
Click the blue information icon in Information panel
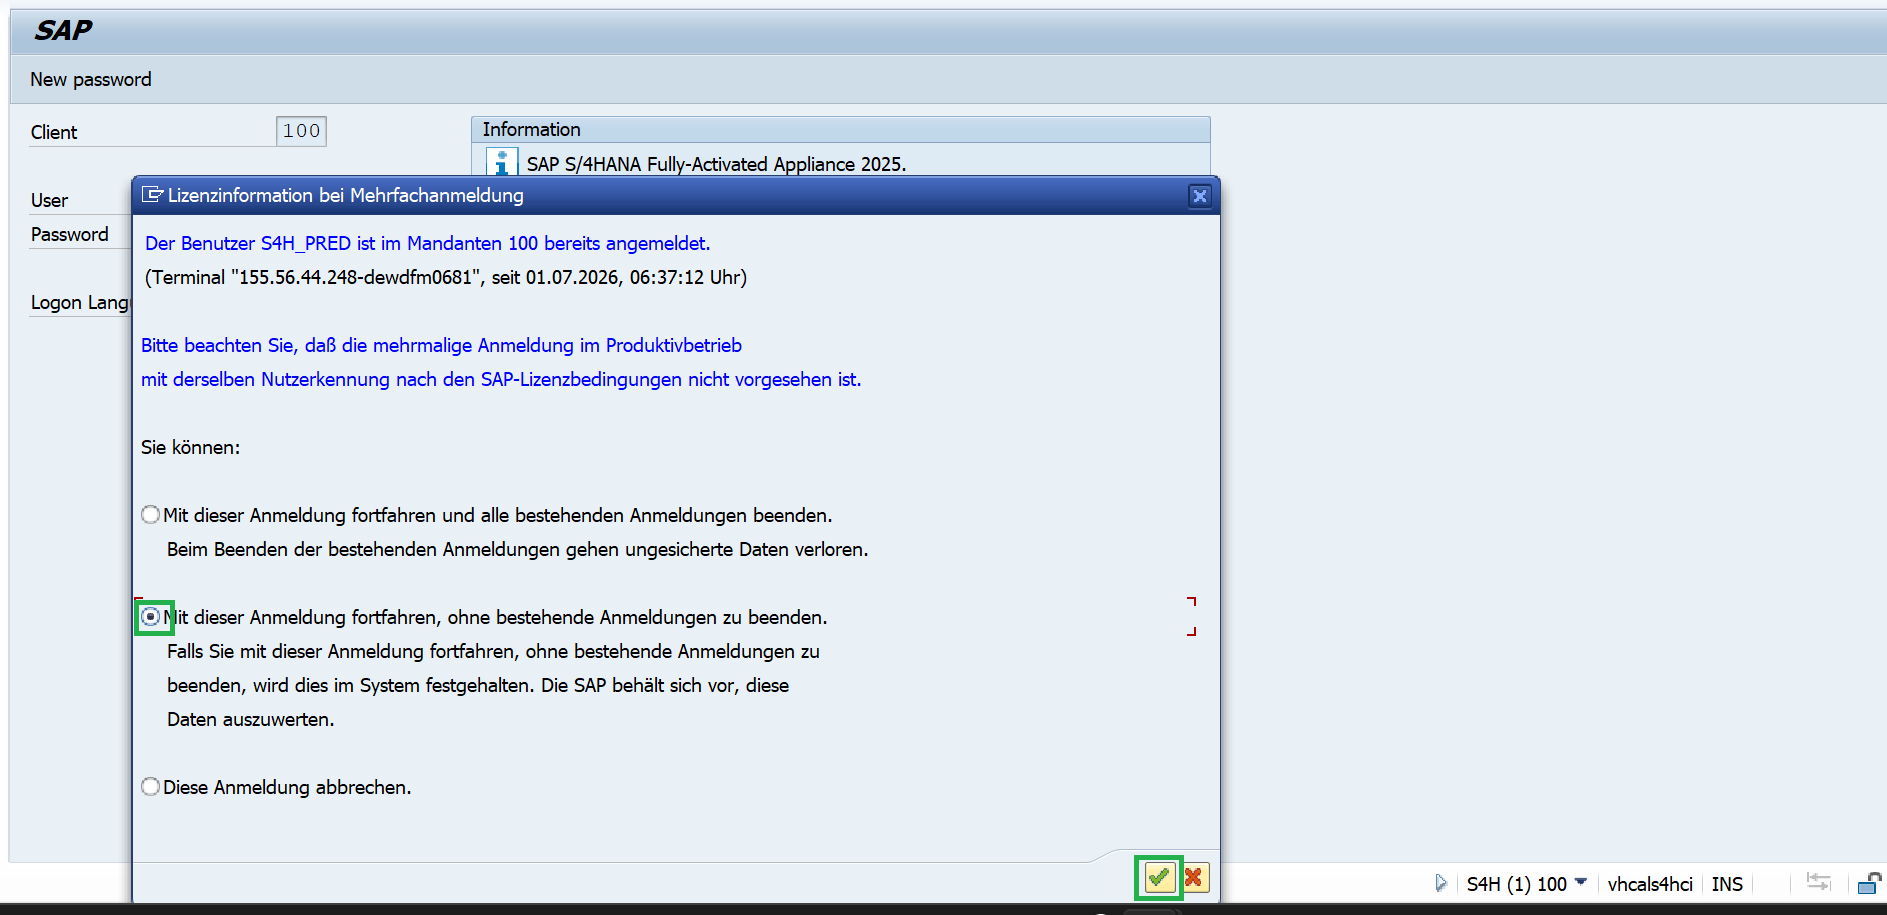pos(501,162)
